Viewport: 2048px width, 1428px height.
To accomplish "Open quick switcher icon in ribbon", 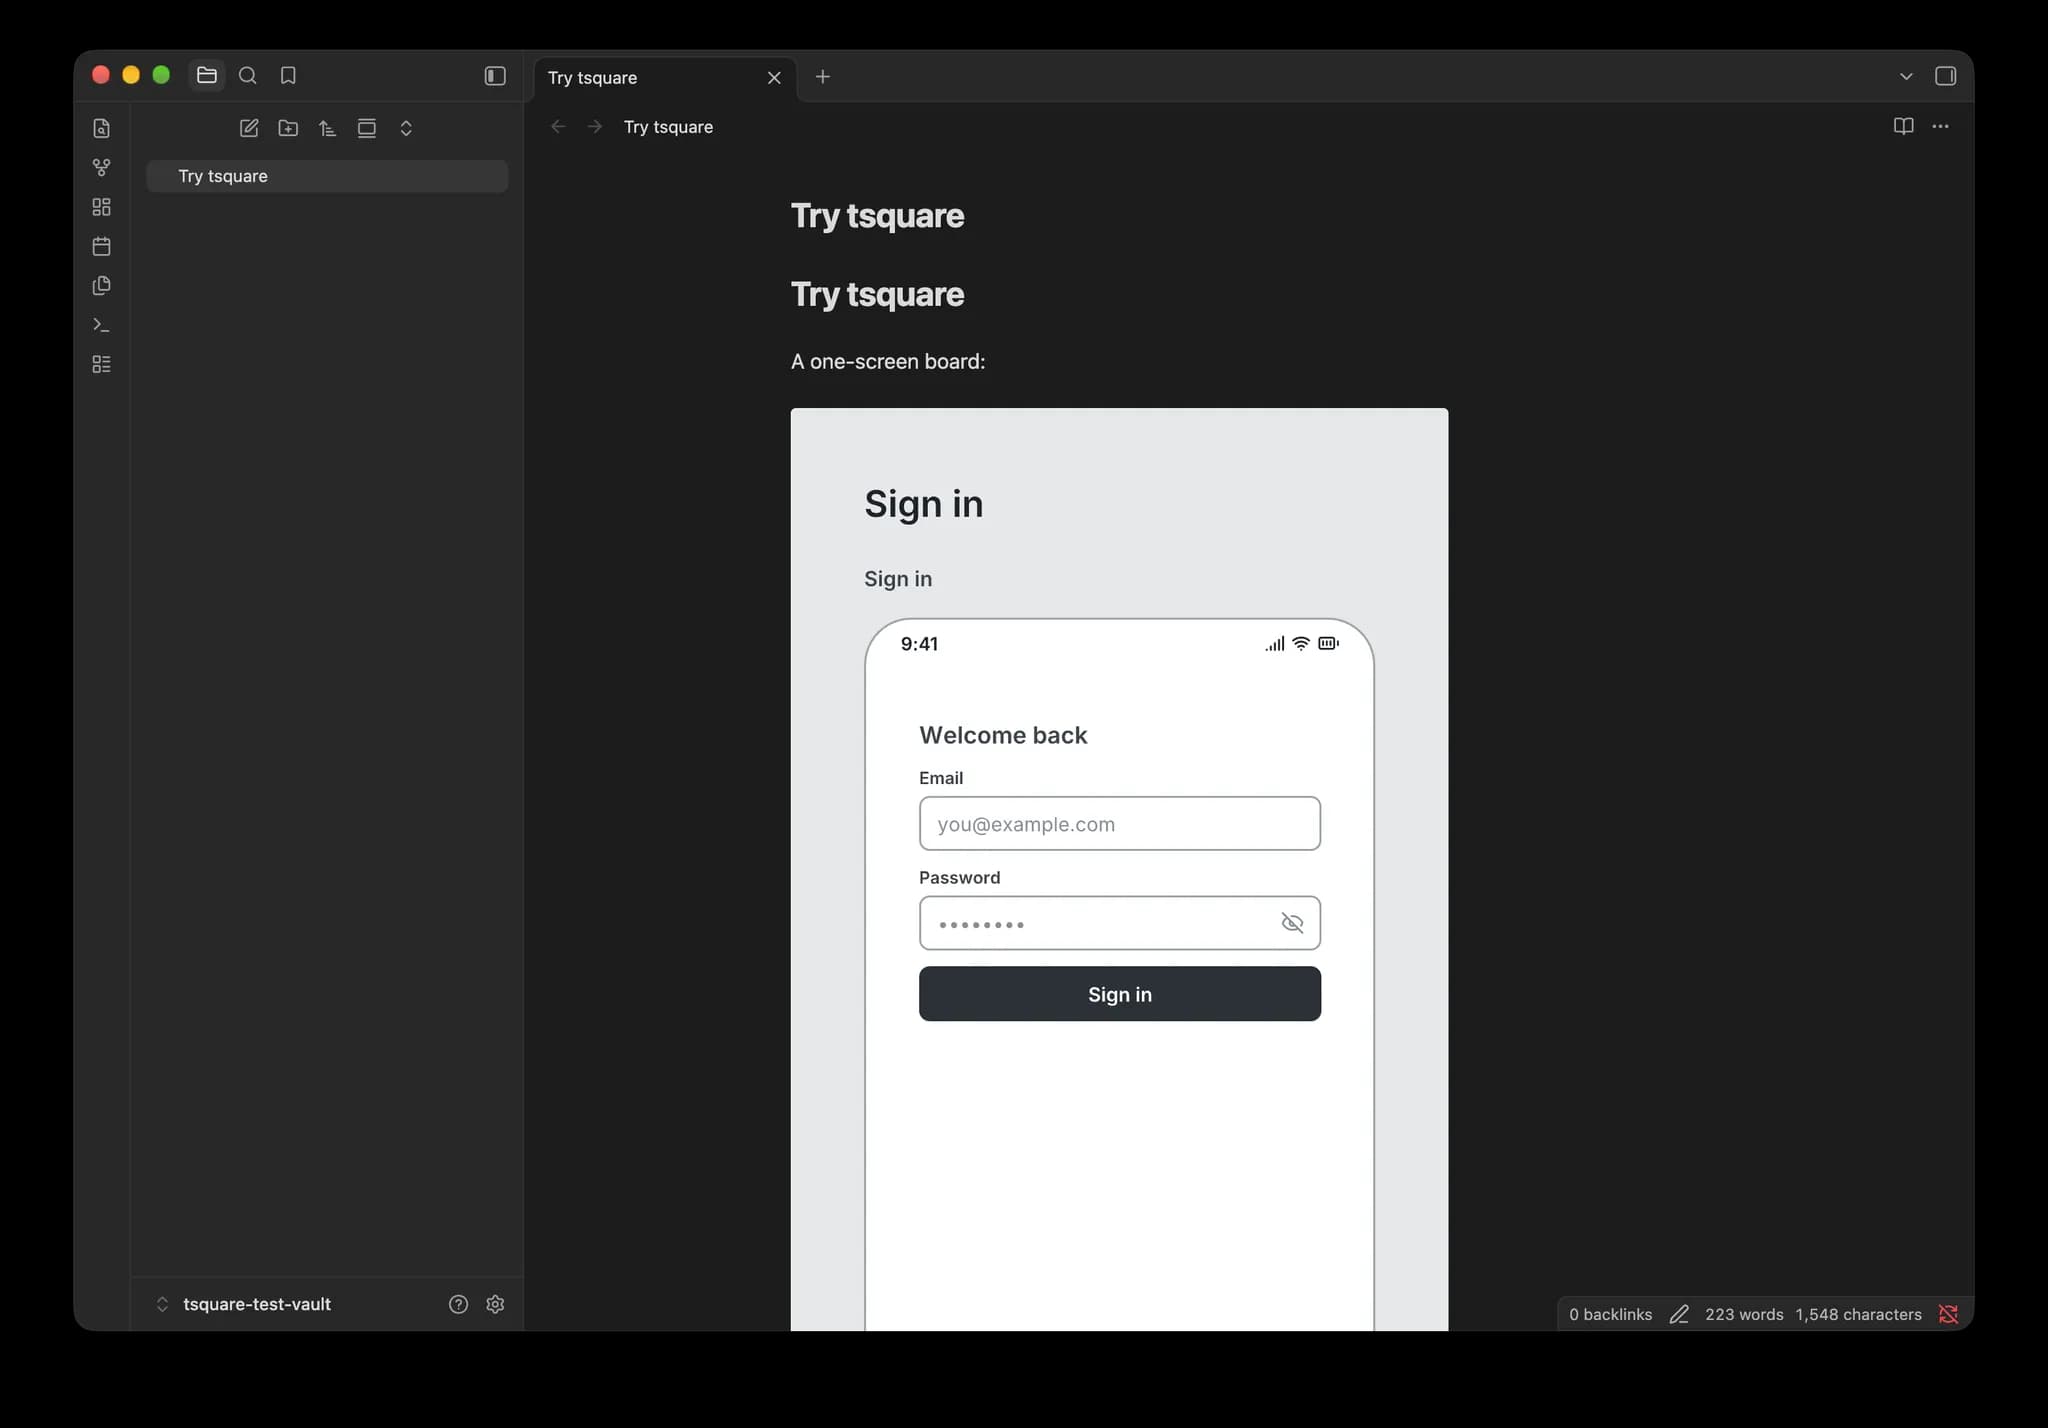I will (x=101, y=128).
